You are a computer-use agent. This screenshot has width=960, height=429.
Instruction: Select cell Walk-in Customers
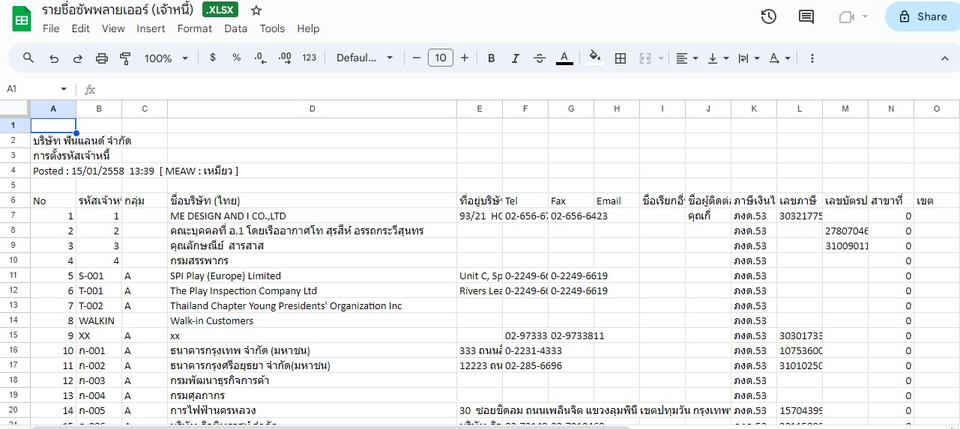(x=312, y=321)
